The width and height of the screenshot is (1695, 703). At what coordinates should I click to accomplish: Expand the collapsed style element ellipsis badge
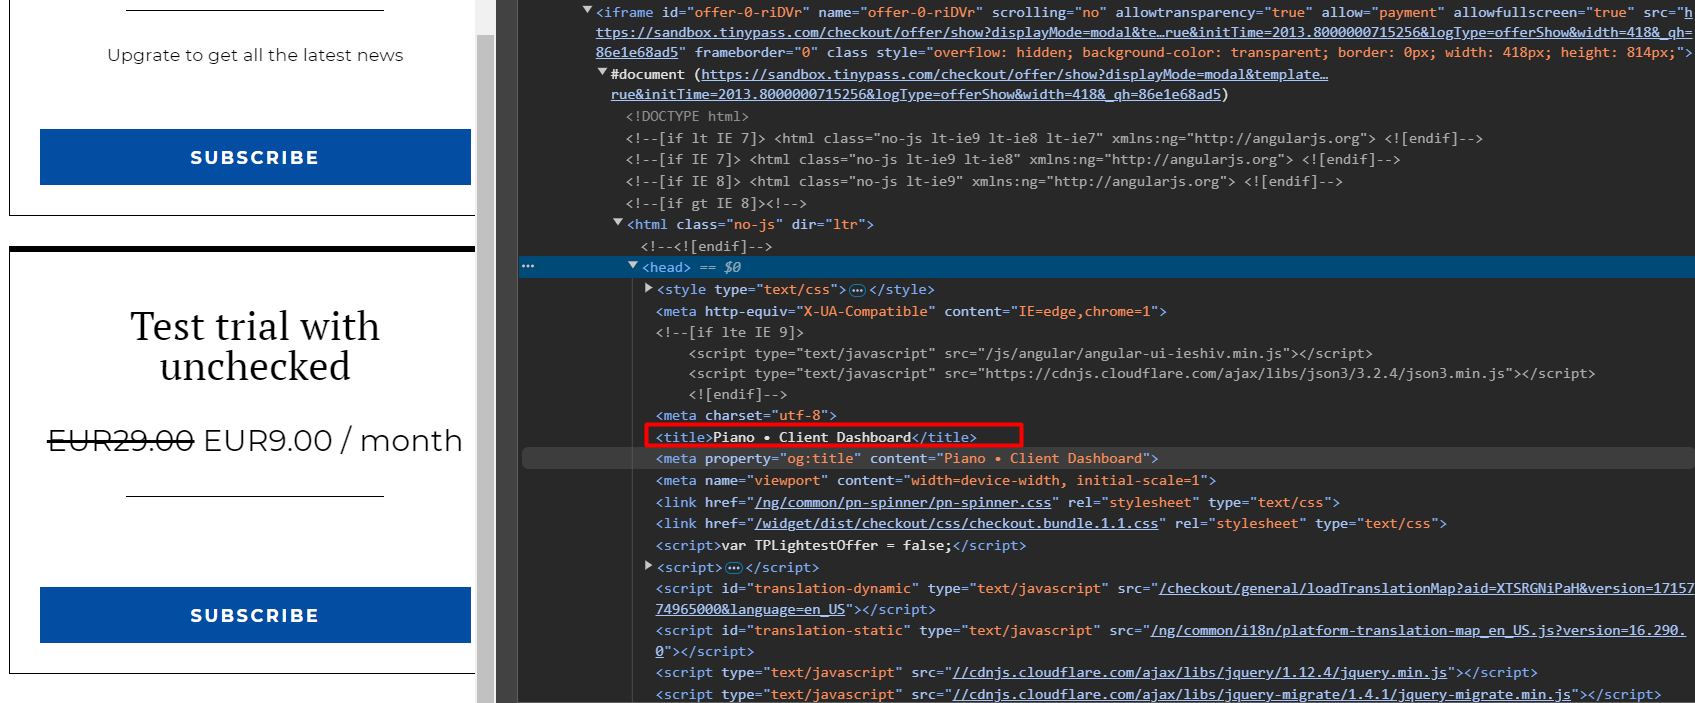[857, 290]
